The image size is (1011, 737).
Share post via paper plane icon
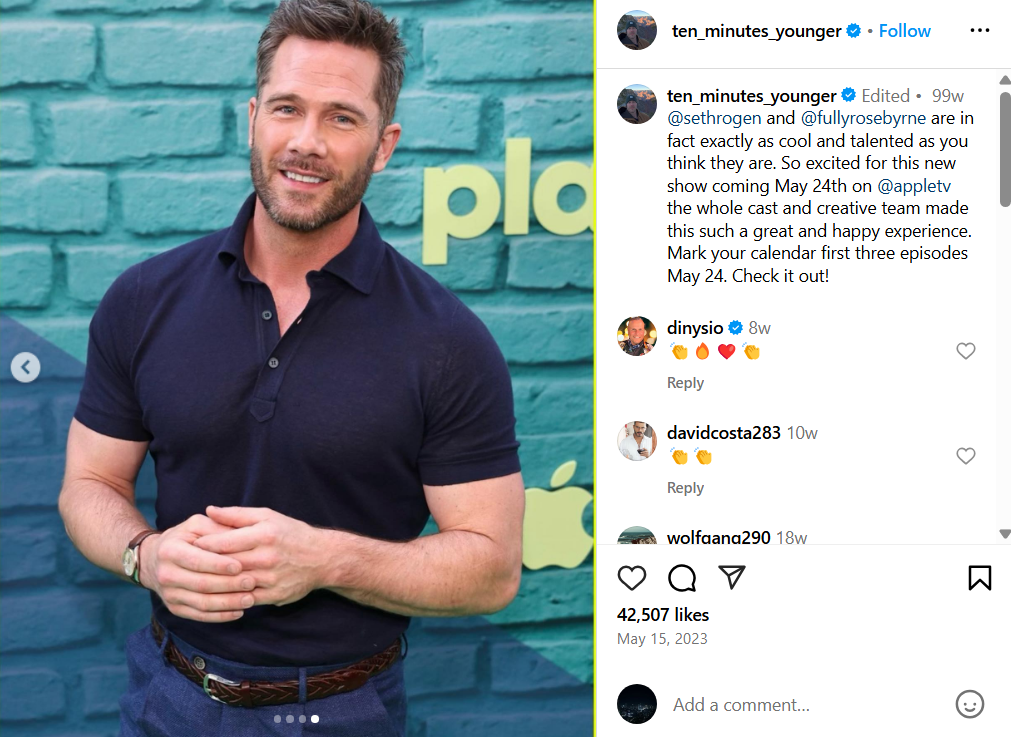click(732, 577)
